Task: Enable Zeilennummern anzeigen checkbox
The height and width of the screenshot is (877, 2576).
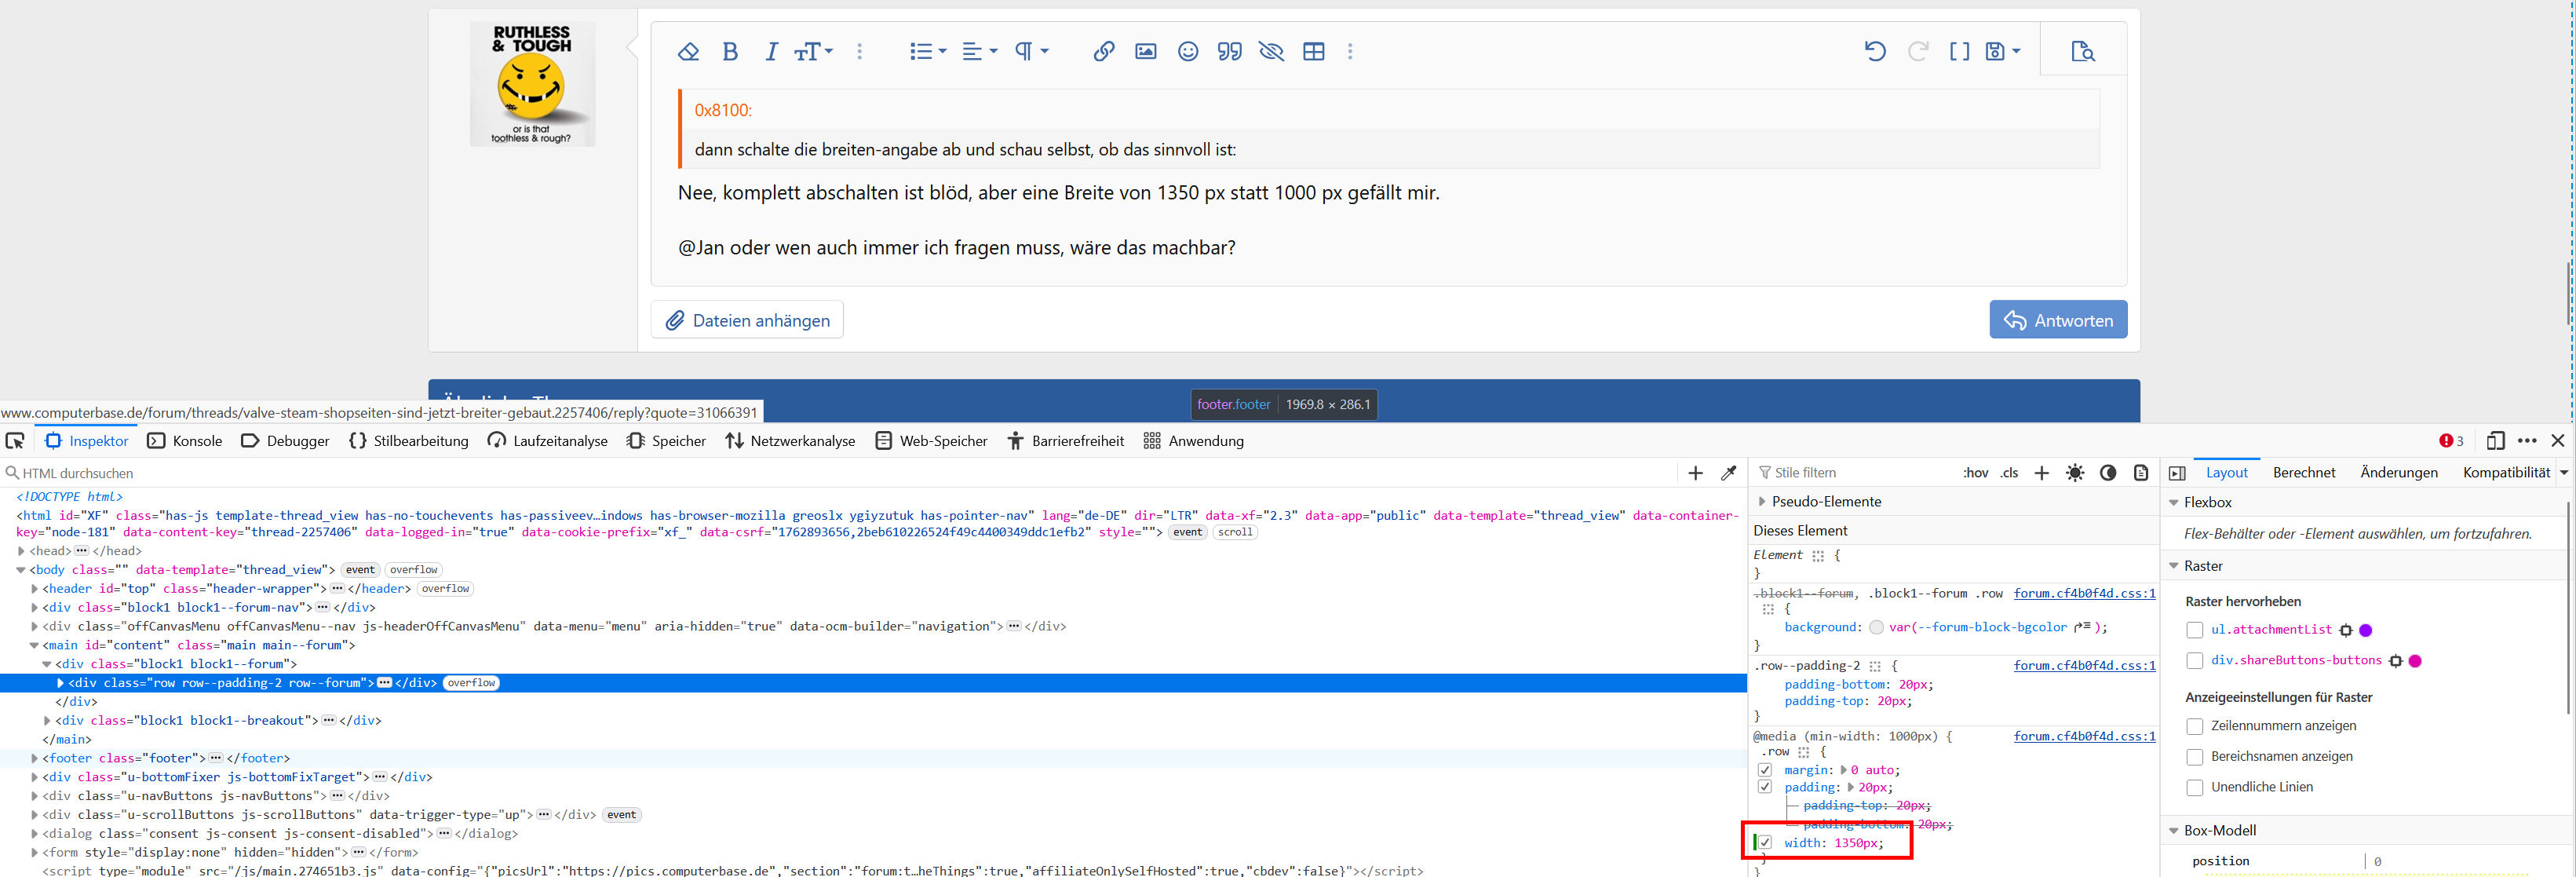Action: (x=2195, y=726)
